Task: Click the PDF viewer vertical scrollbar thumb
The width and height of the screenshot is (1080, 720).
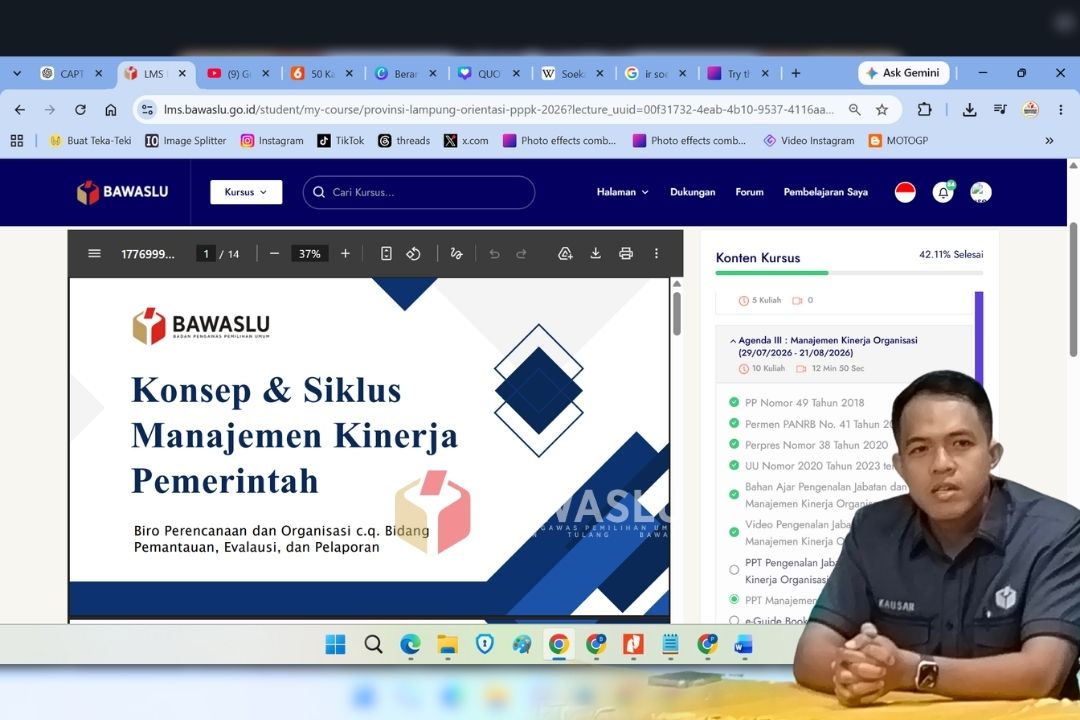Action: tap(676, 313)
